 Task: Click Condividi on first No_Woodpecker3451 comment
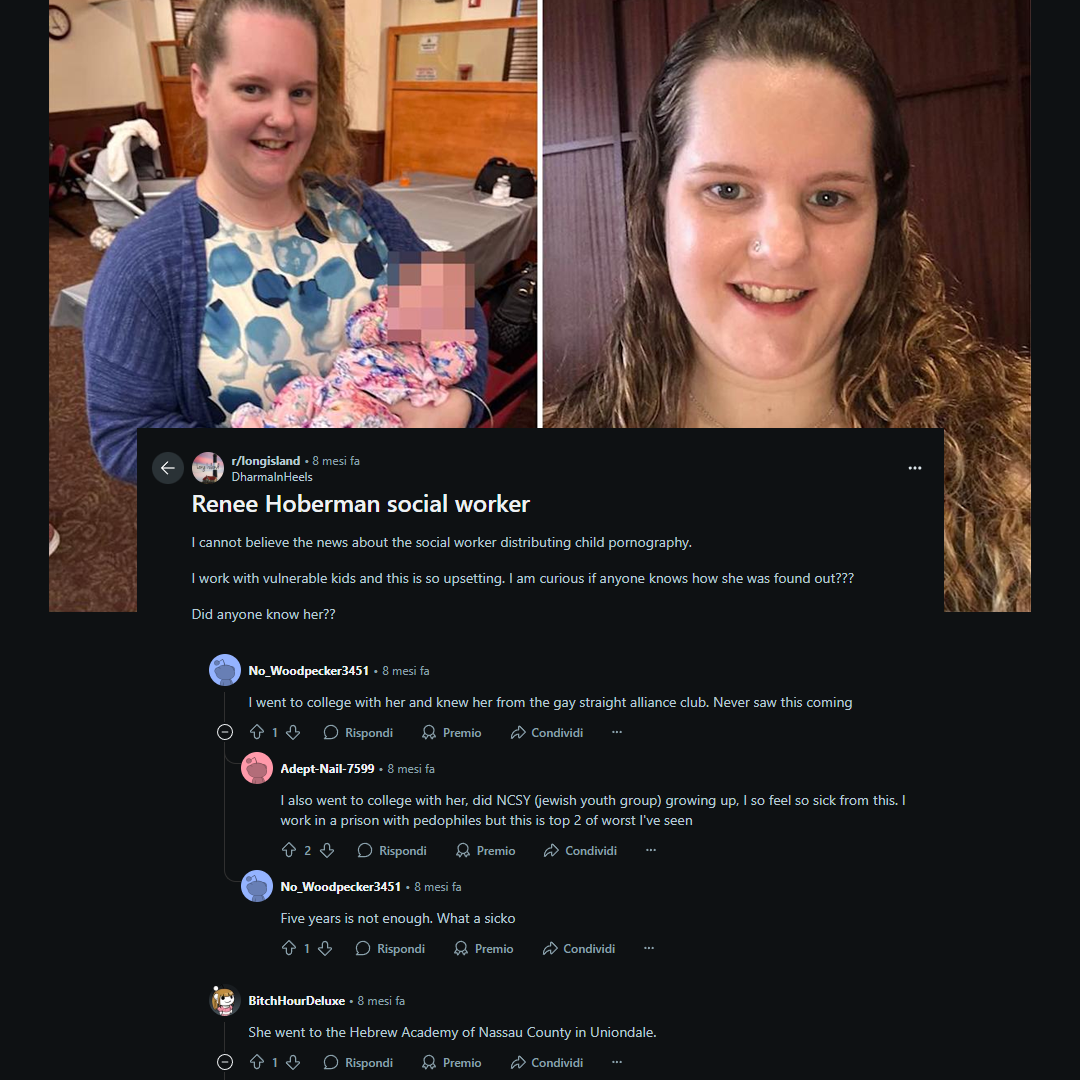click(548, 732)
